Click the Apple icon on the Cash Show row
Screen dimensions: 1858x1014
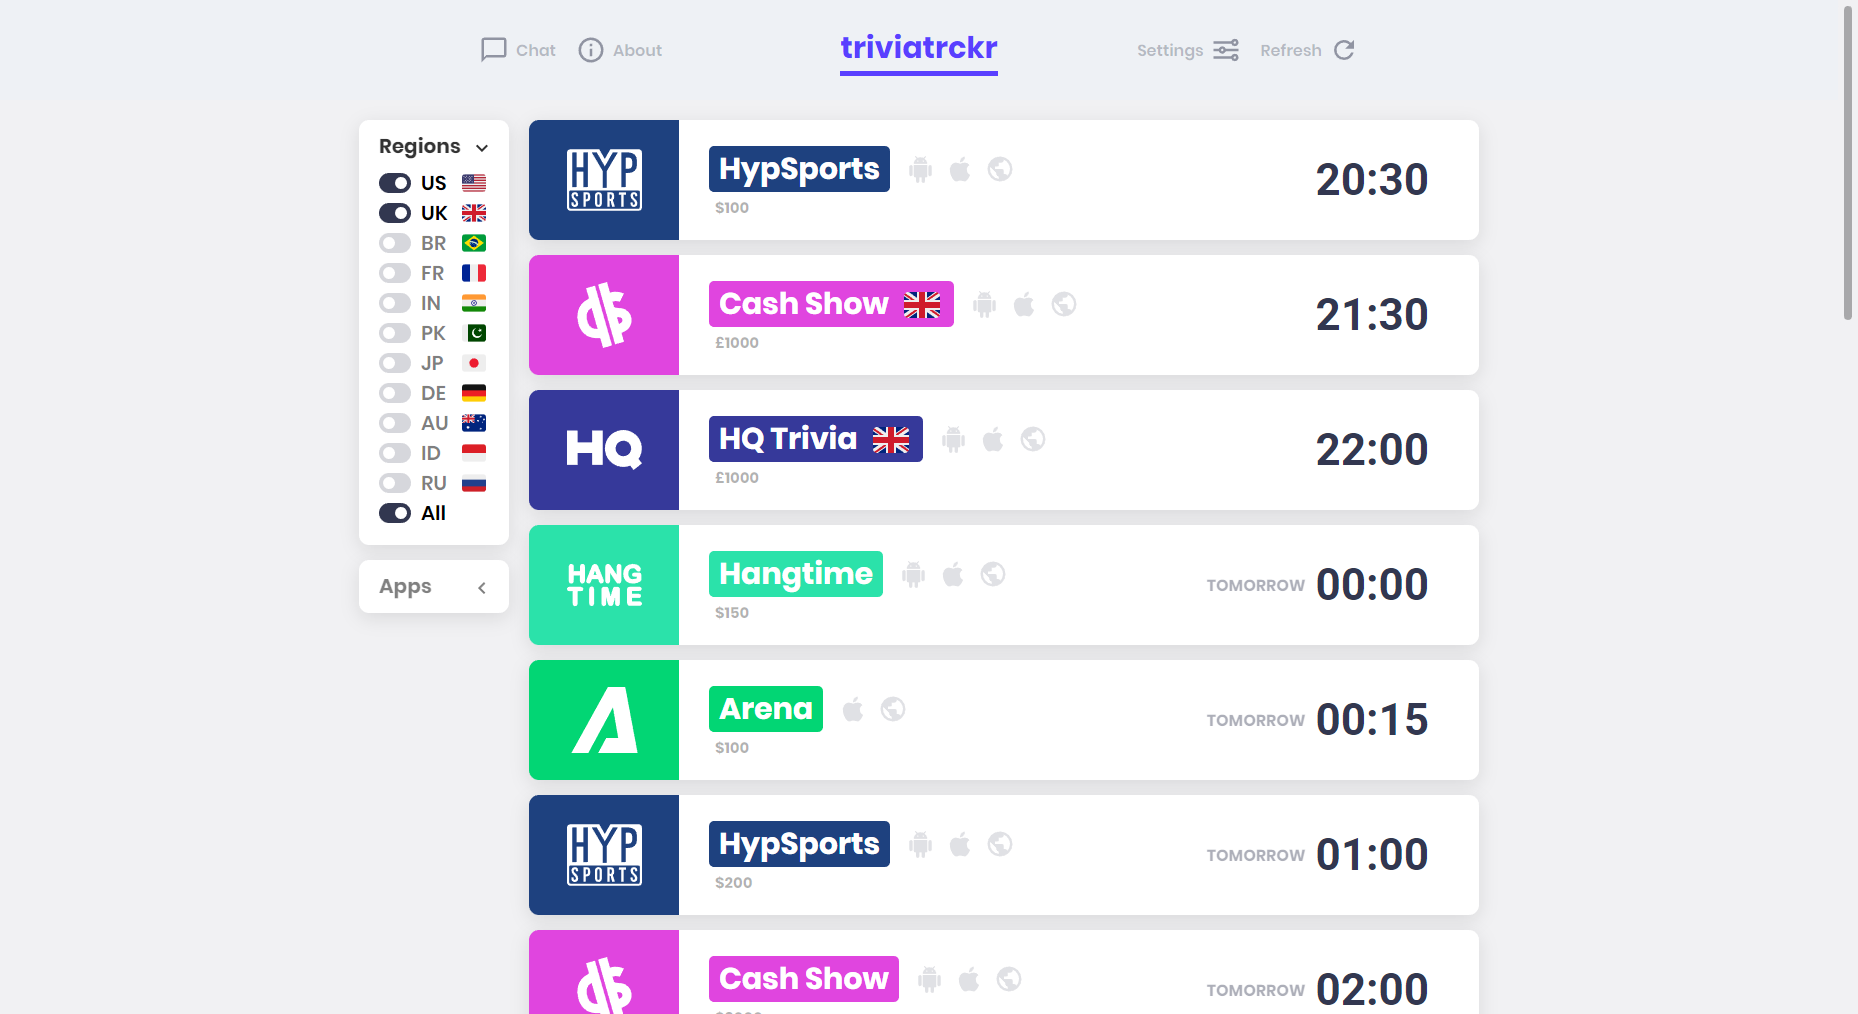coord(1024,304)
